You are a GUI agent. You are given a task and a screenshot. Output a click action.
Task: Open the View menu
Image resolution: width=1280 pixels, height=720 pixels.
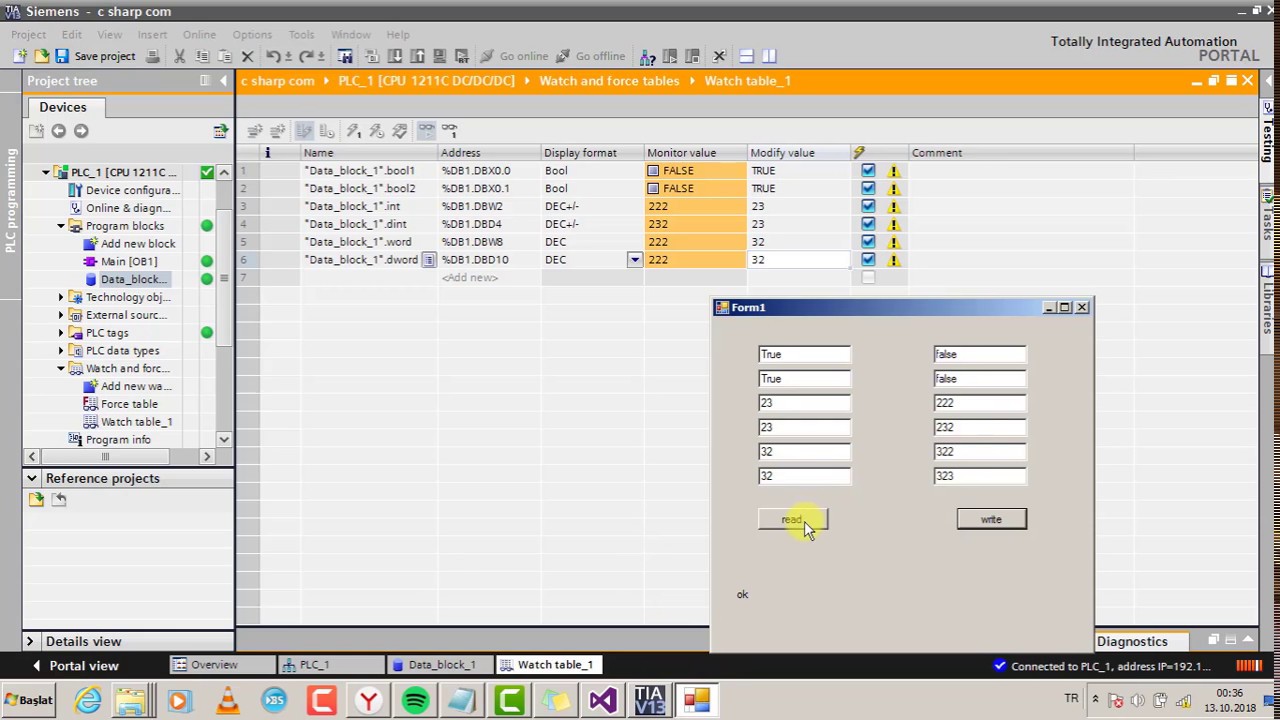pos(110,34)
